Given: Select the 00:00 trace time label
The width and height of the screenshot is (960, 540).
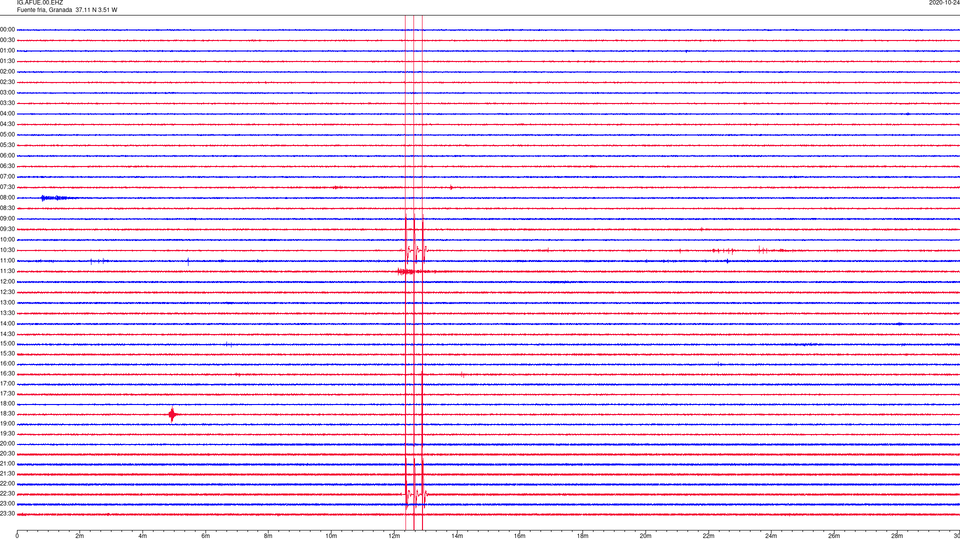Looking at the screenshot, I should [7, 29].
